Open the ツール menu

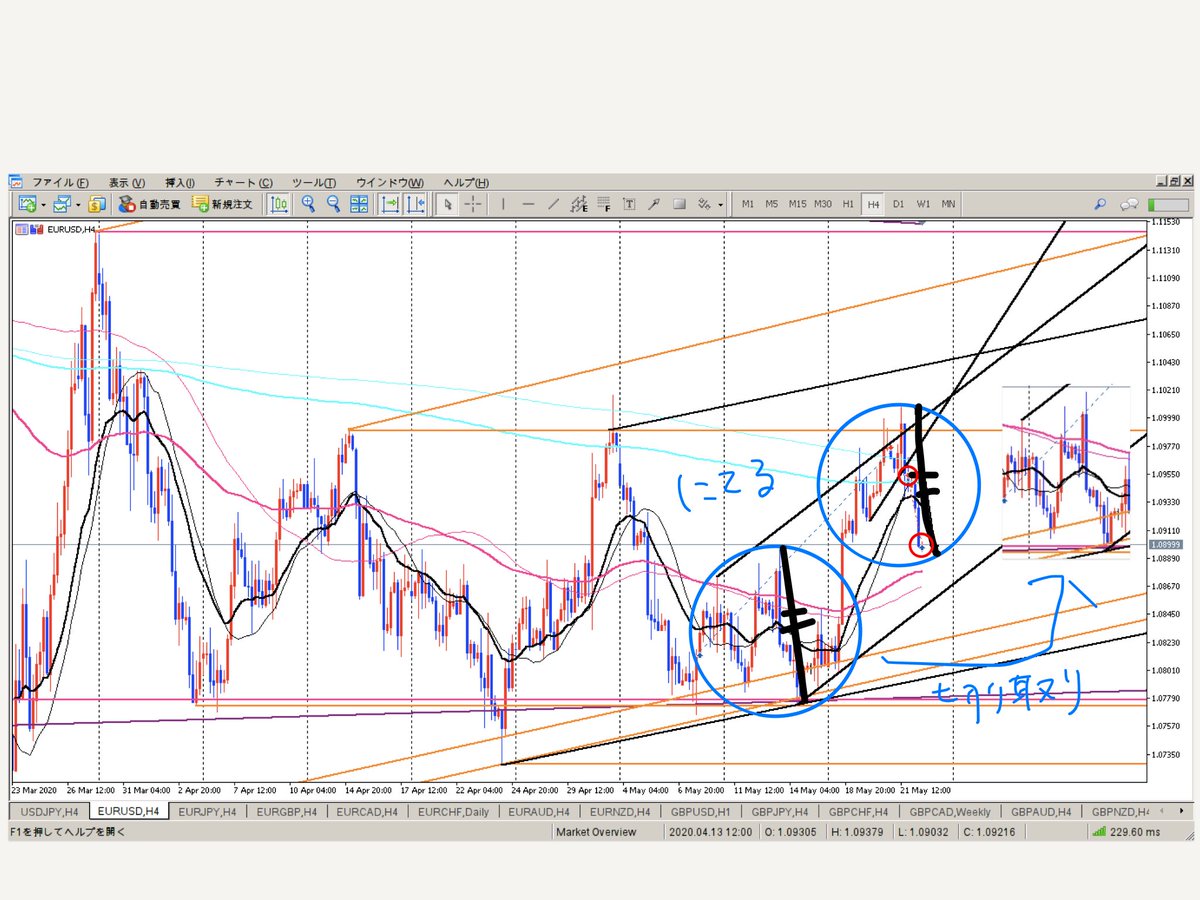314,183
